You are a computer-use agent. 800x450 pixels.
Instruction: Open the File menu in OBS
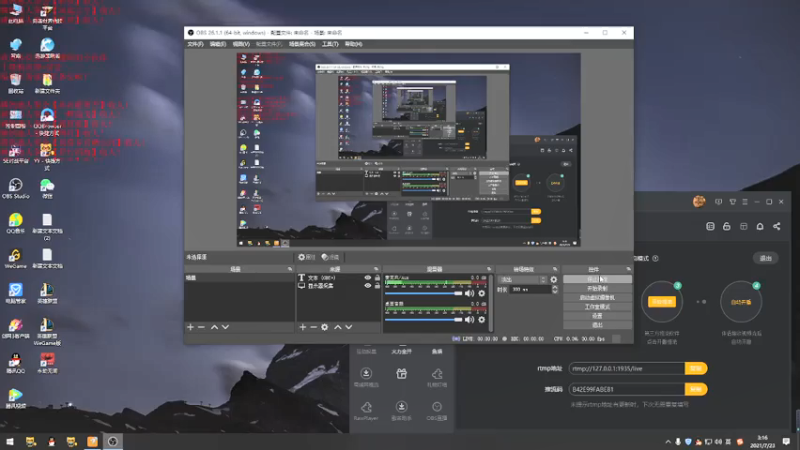point(195,44)
